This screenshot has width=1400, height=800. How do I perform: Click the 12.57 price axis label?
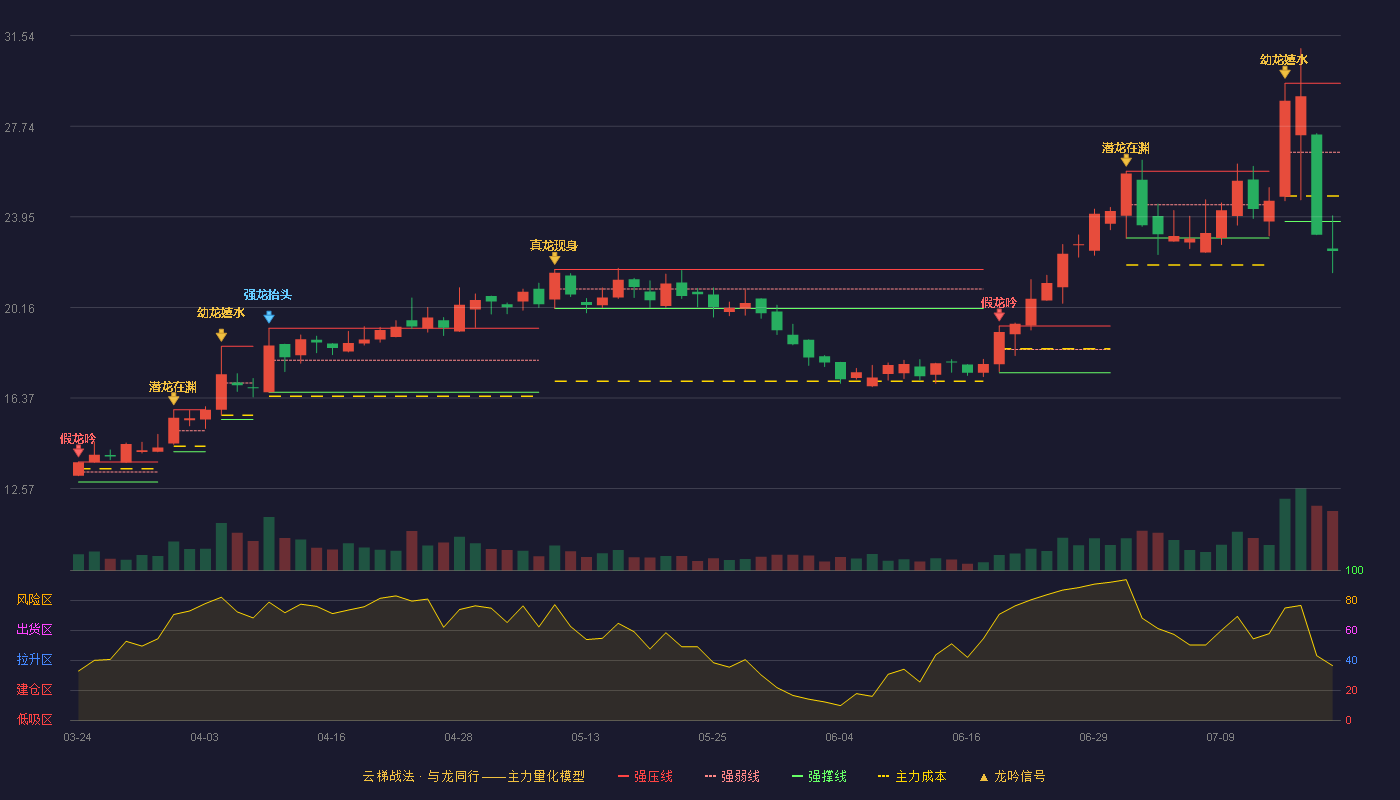(19, 490)
